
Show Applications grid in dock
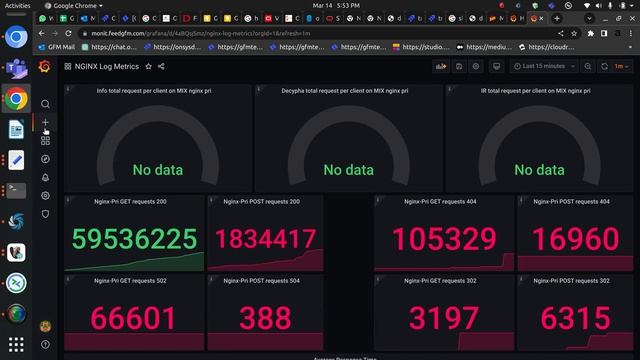pyautogui.click(x=16, y=344)
